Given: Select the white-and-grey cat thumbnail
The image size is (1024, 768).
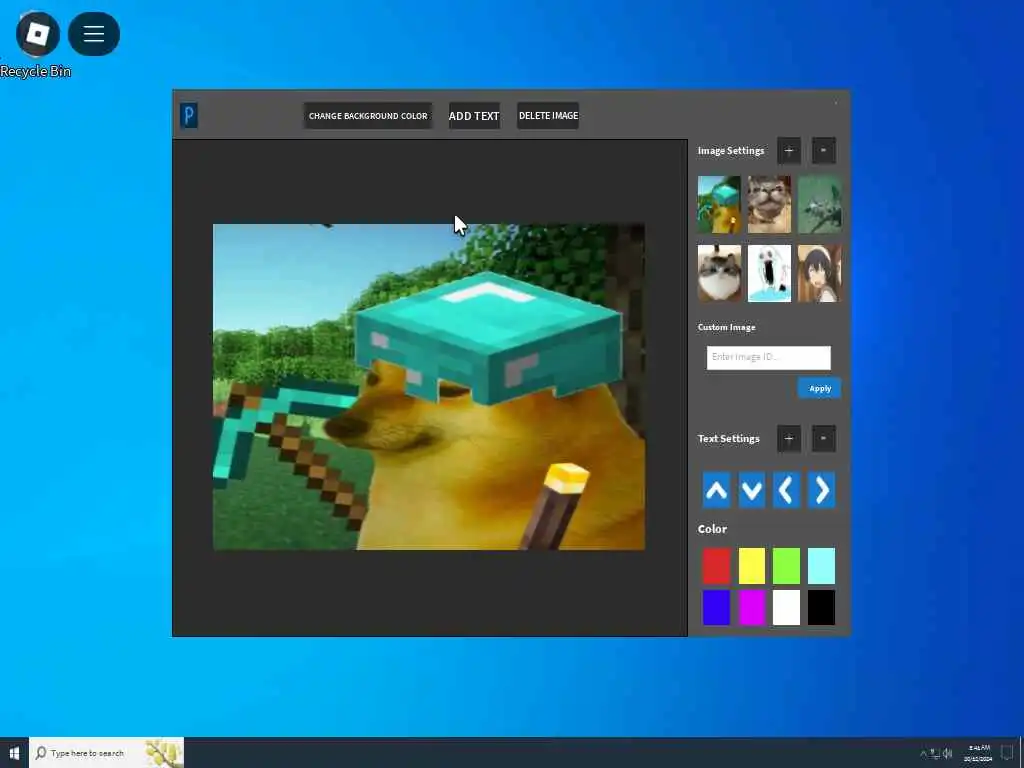Looking at the screenshot, I should click(x=719, y=274).
